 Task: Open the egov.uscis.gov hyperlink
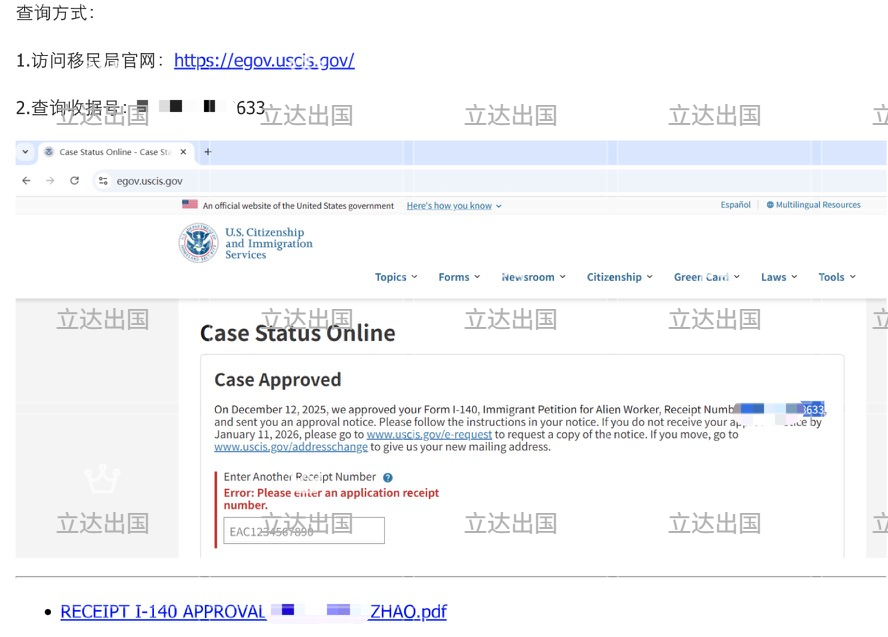[x=264, y=61]
